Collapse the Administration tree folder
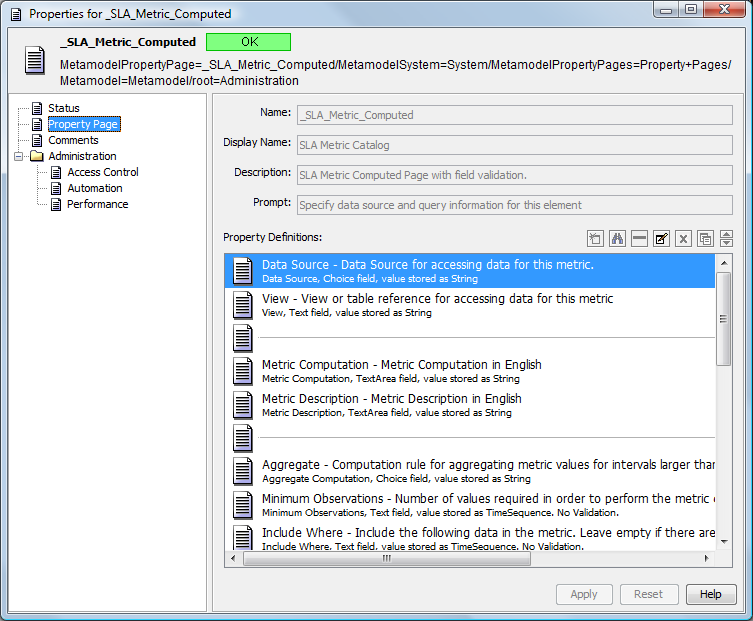 [18, 156]
